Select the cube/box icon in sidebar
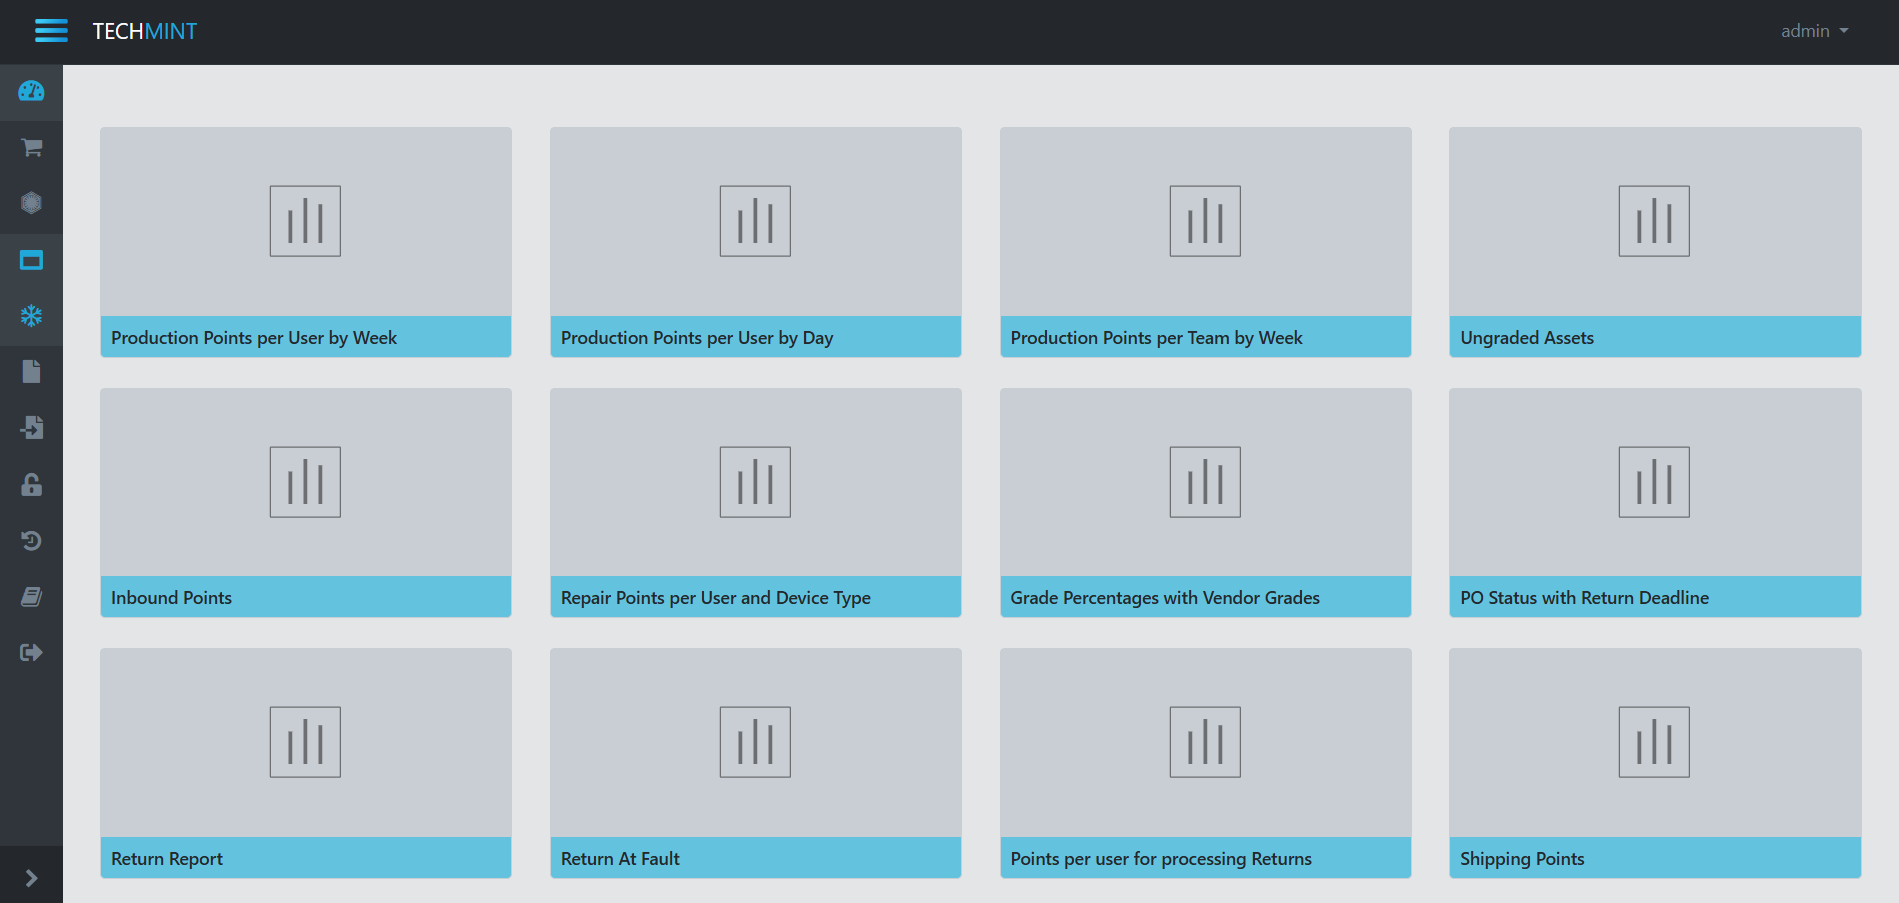This screenshot has width=1899, height=903. coord(31,204)
